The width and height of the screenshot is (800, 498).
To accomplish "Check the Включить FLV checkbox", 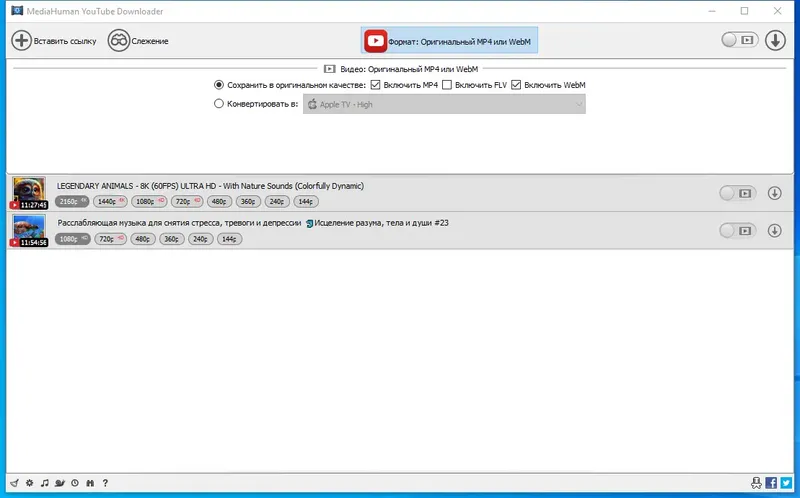I will (447, 85).
